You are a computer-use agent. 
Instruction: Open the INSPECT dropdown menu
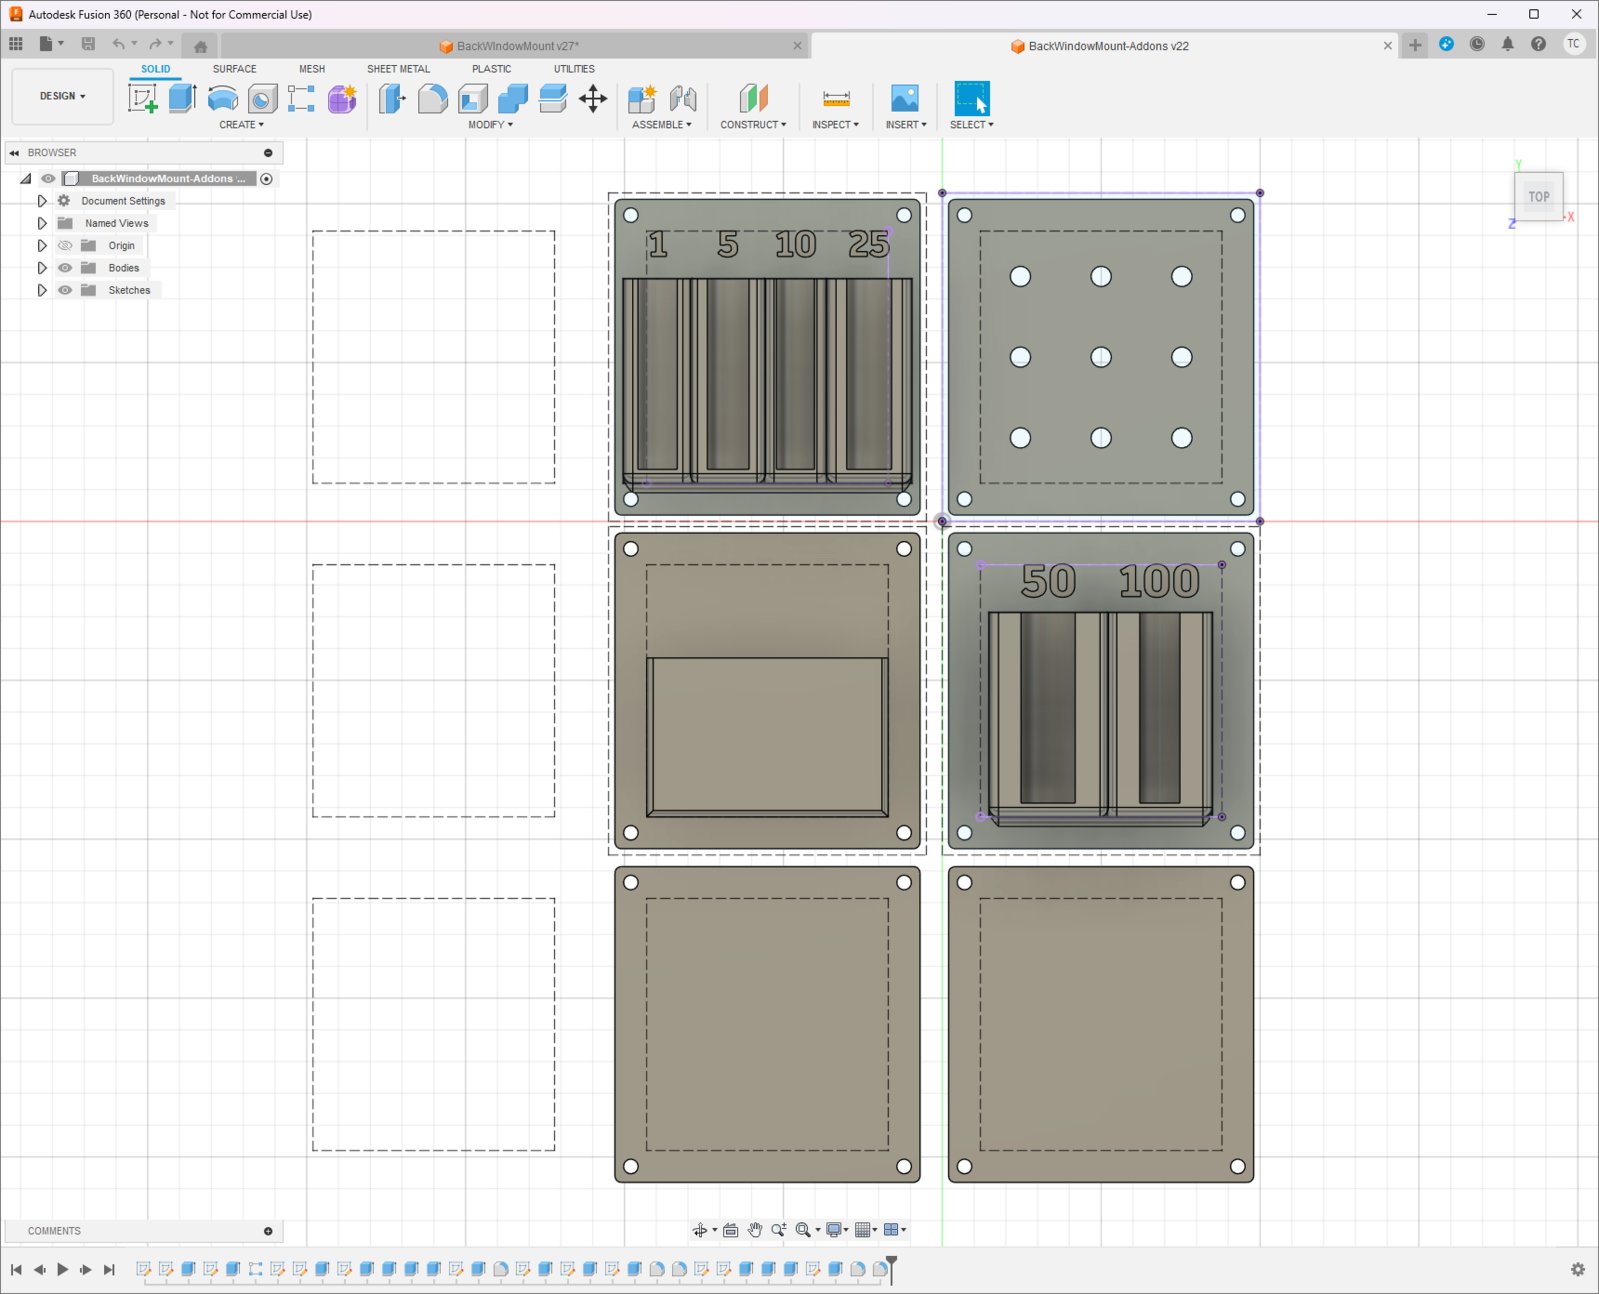(x=835, y=125)
